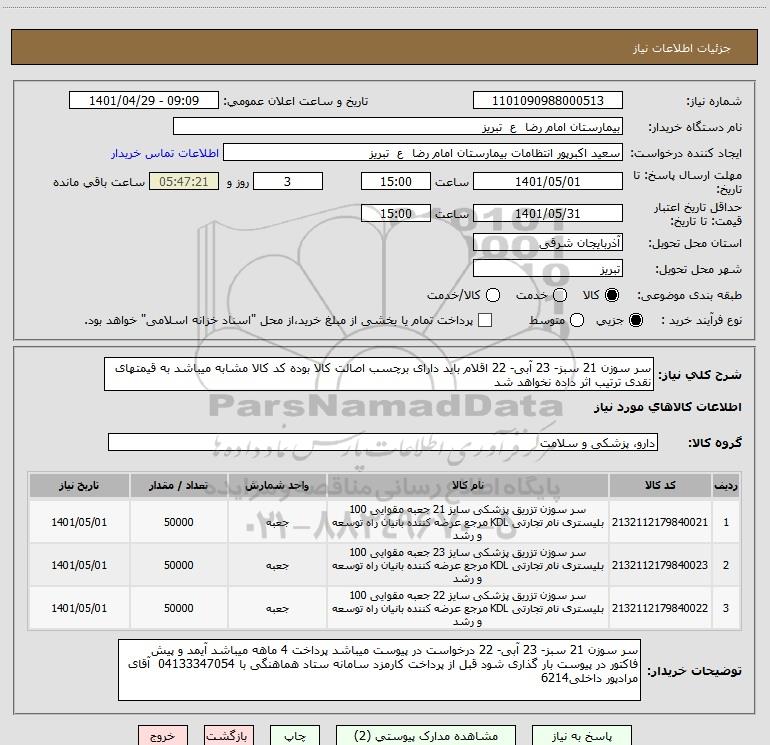Click the price validity time 15:00 field
The height and width of the screenshot is (745, 770).
[396, 213]
